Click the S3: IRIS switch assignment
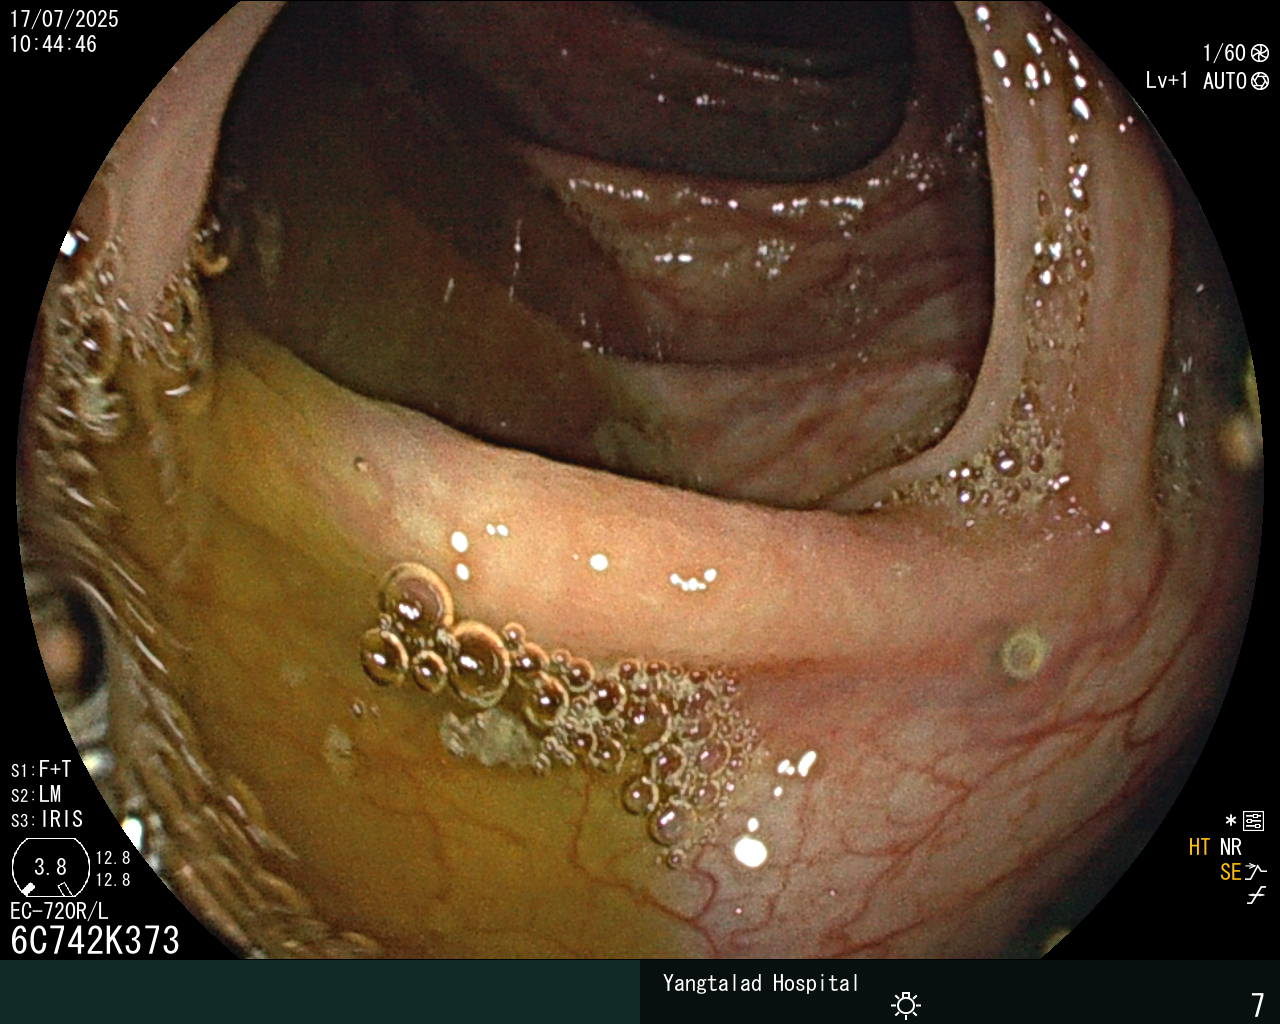Viewport: 1280px width, 1024px height. pyautogui.click(x=47, y=819)
